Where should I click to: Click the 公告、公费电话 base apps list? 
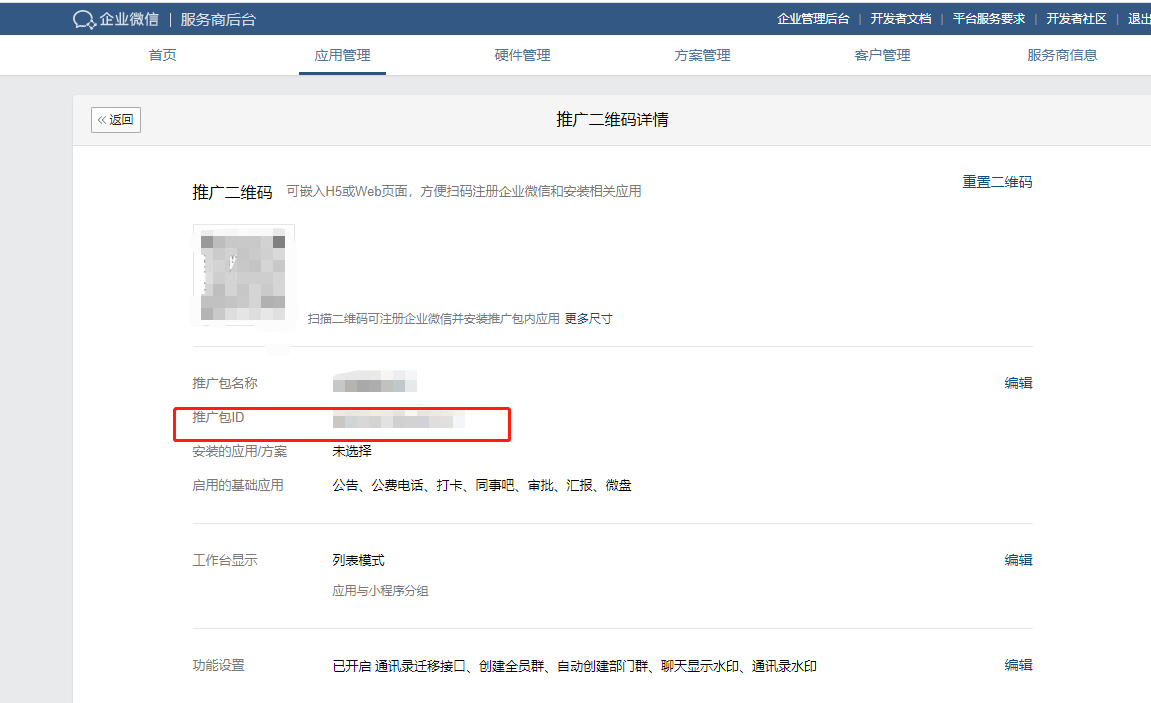click(x=482, y=485)
